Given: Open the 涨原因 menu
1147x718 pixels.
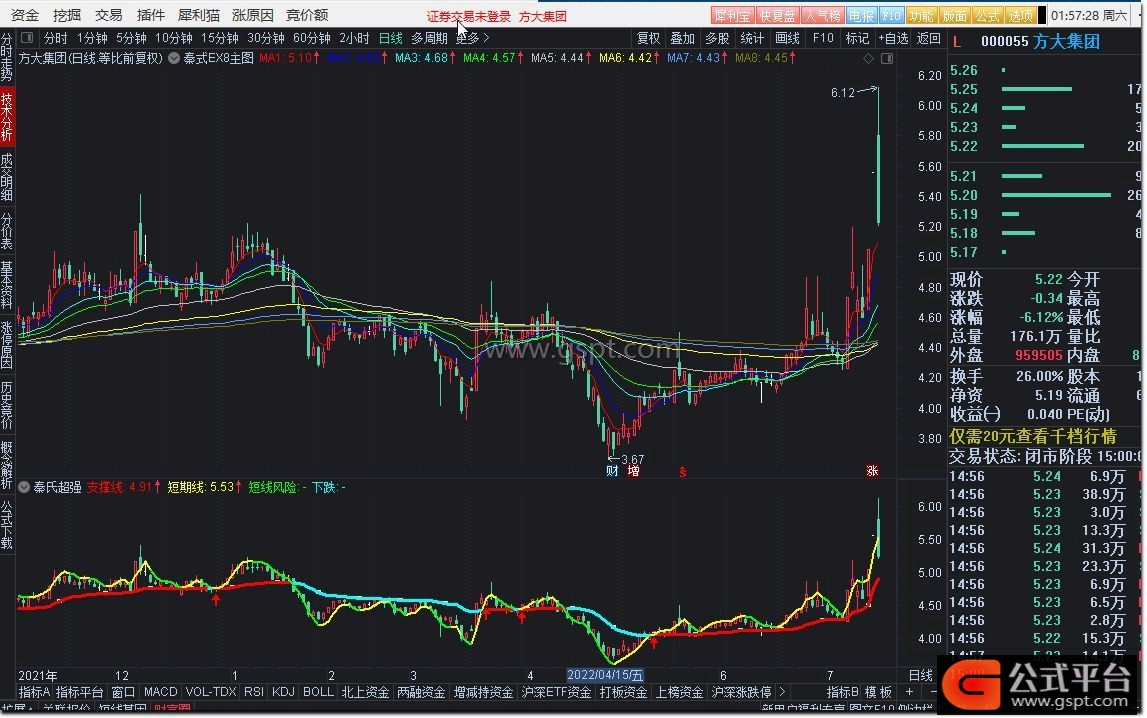Looking at the screenshot, I should [x=252, y=15].
